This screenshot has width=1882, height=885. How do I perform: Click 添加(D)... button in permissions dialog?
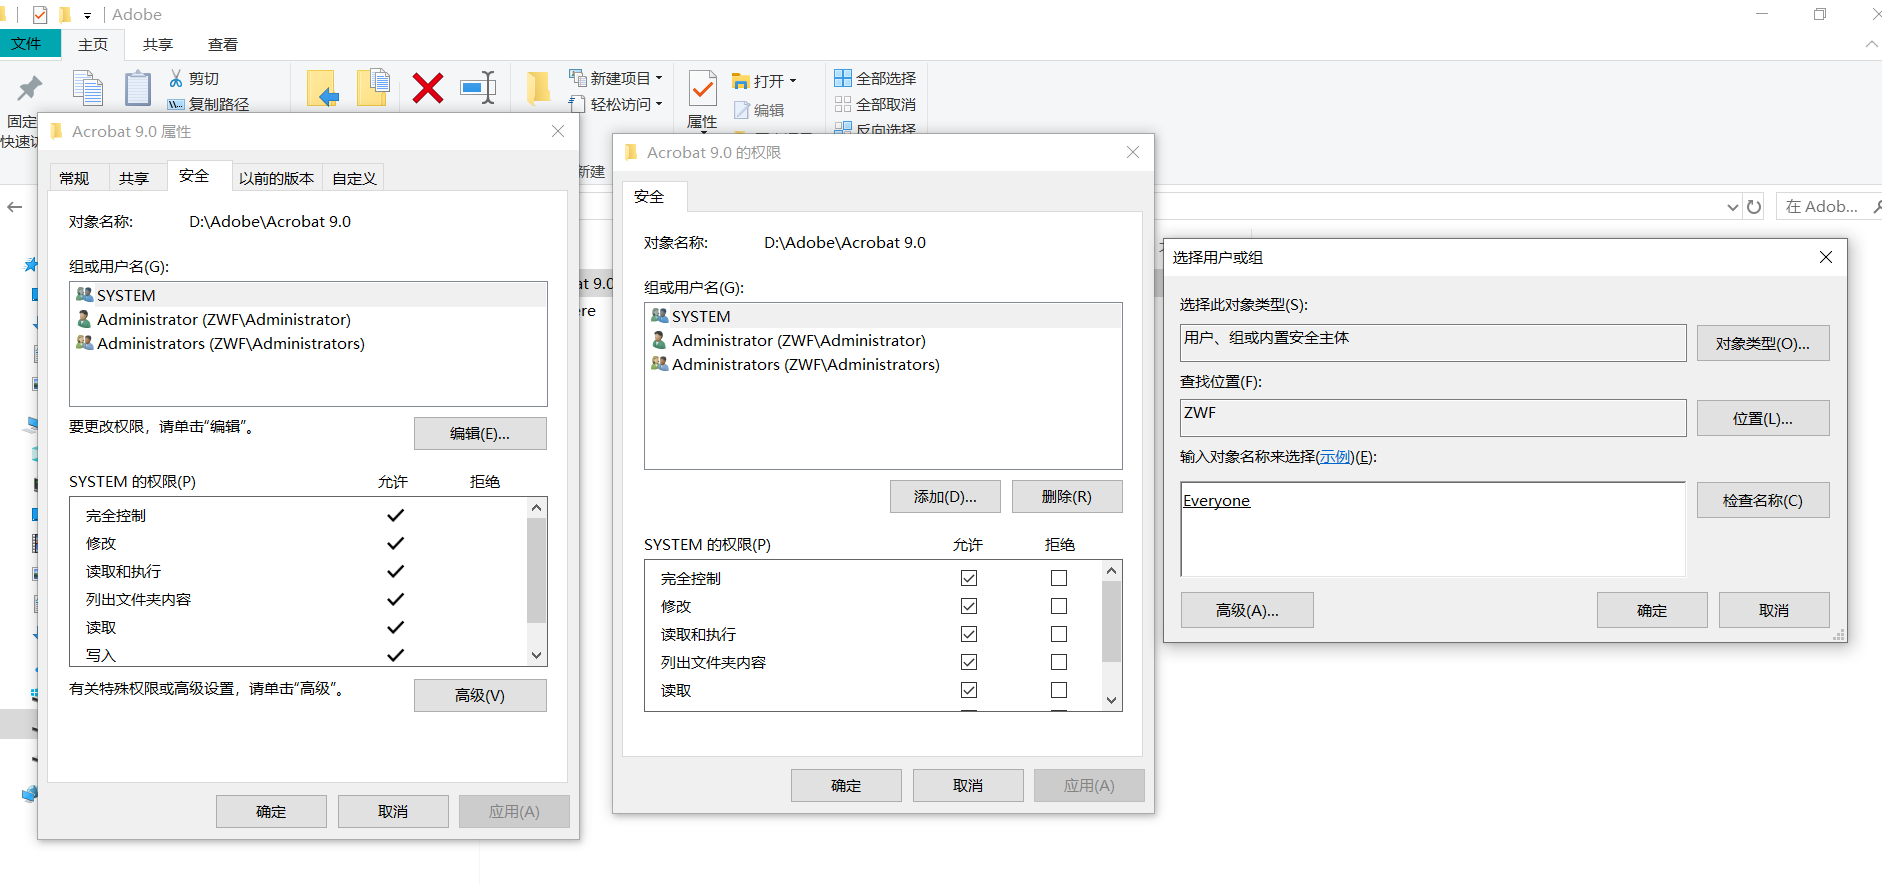tap(945, 496)
